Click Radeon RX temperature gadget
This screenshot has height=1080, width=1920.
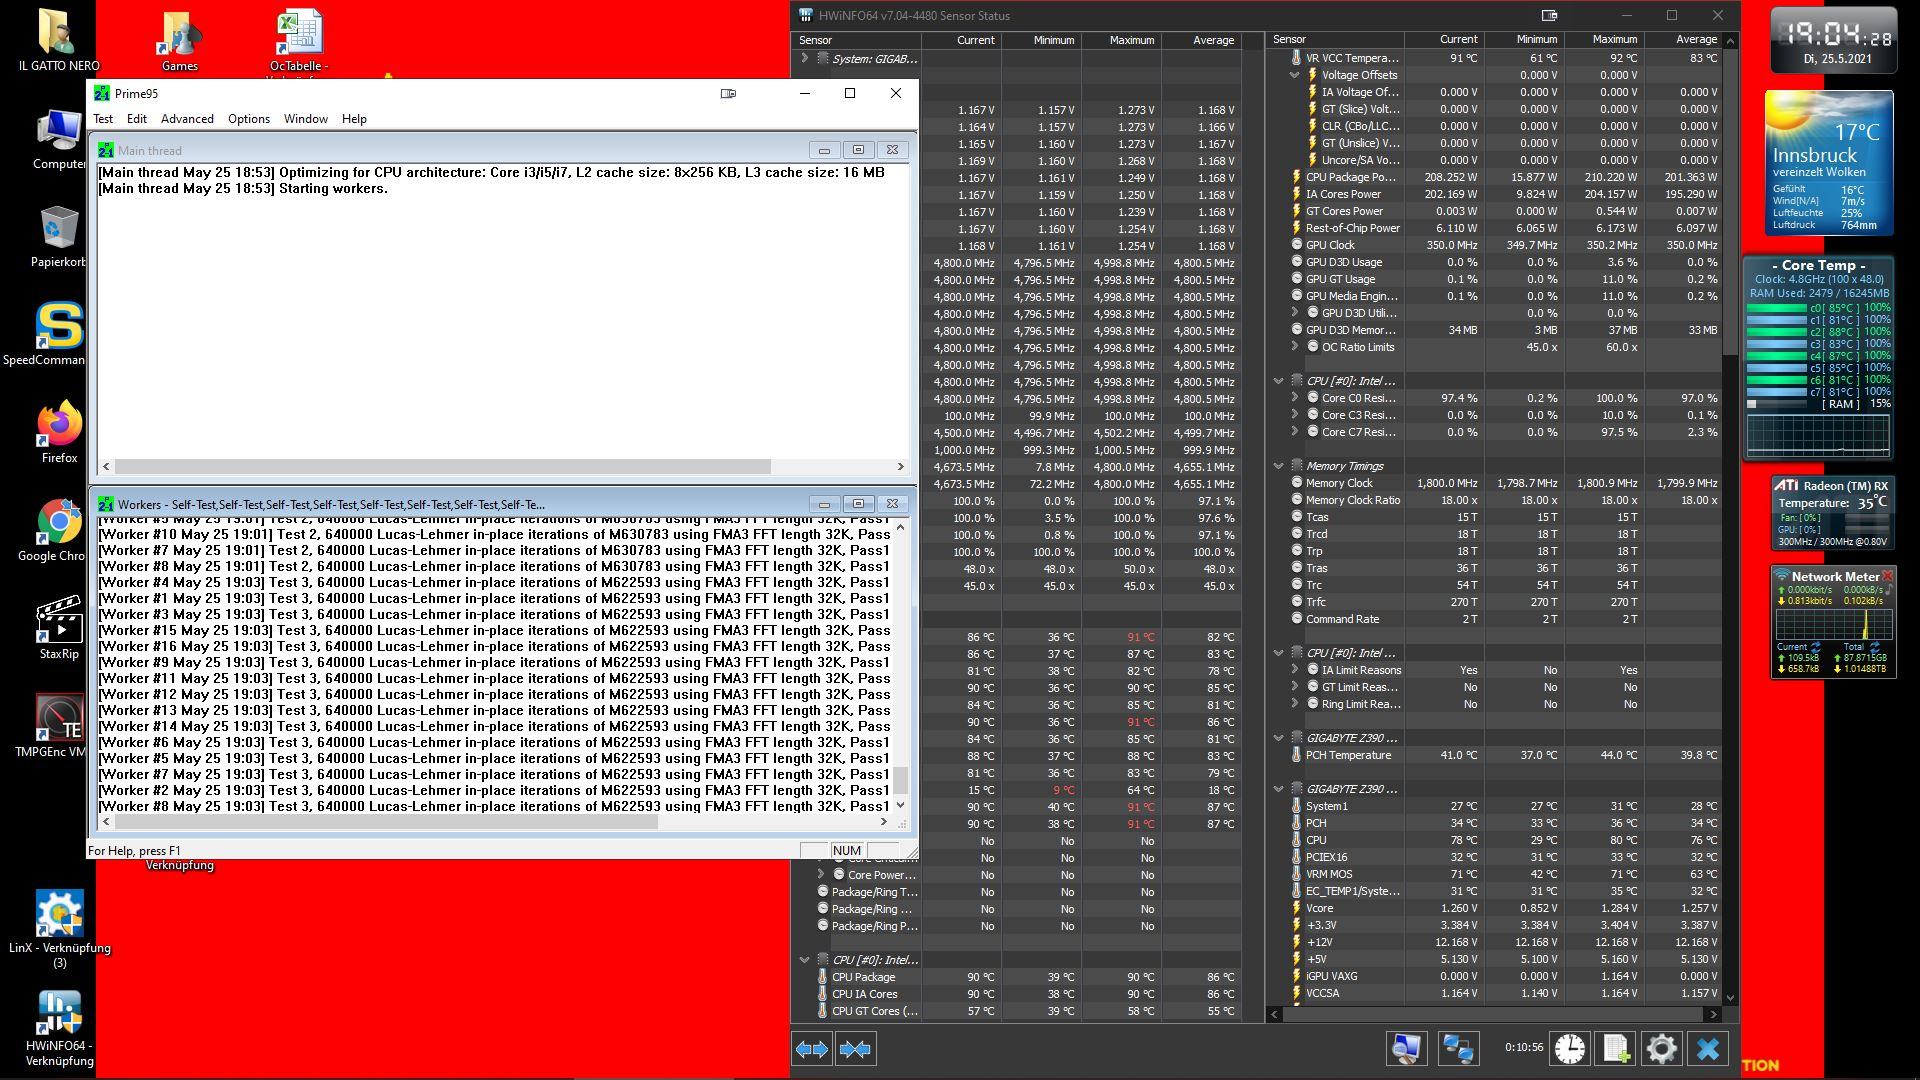(1831, 513)
